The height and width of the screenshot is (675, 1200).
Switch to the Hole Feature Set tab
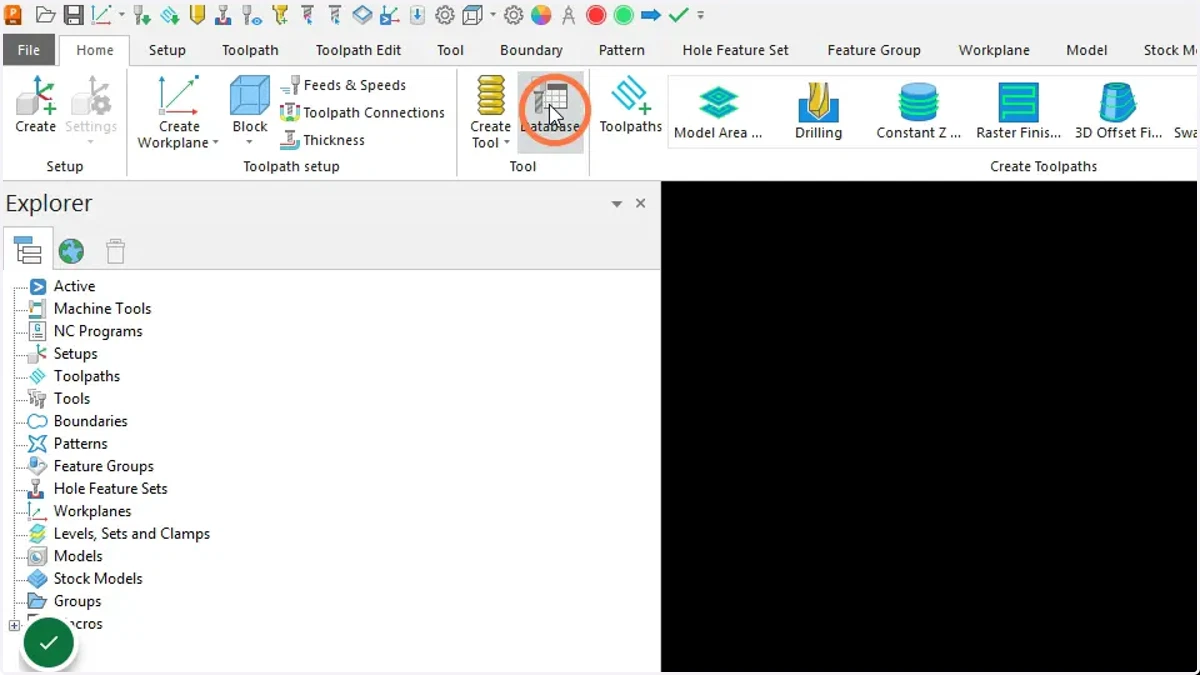(x=735, y=50)
